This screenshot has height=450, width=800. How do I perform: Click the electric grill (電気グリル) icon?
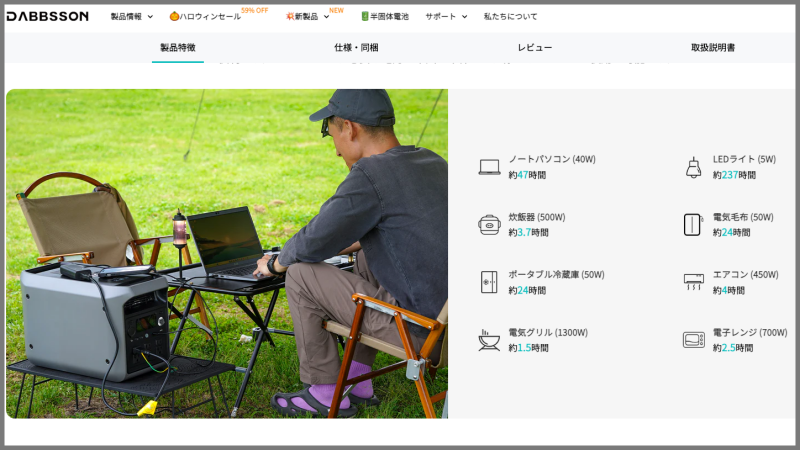[x=489, y=340]
